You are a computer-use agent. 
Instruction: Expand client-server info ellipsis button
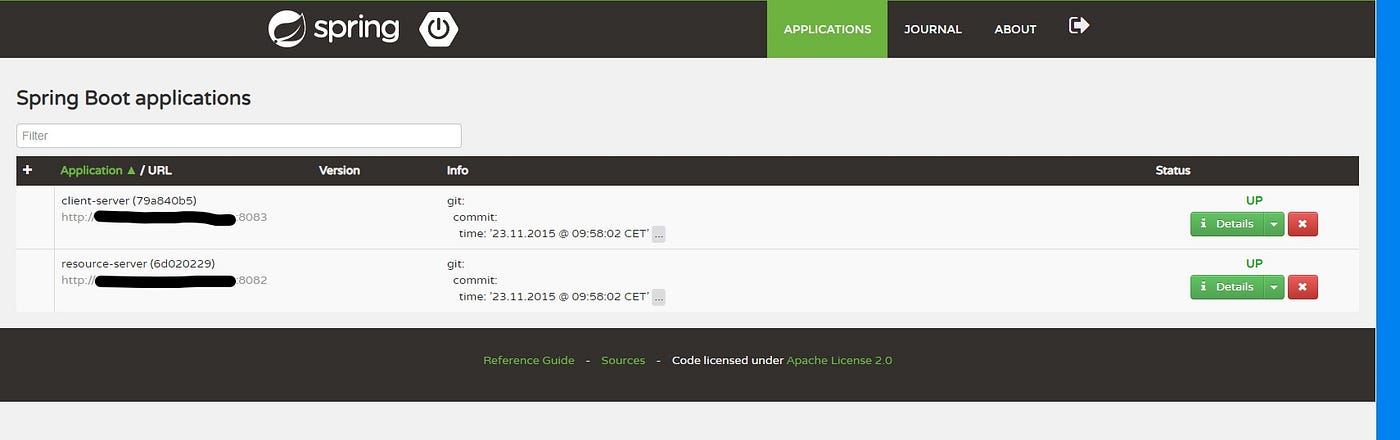pos(658,234)
